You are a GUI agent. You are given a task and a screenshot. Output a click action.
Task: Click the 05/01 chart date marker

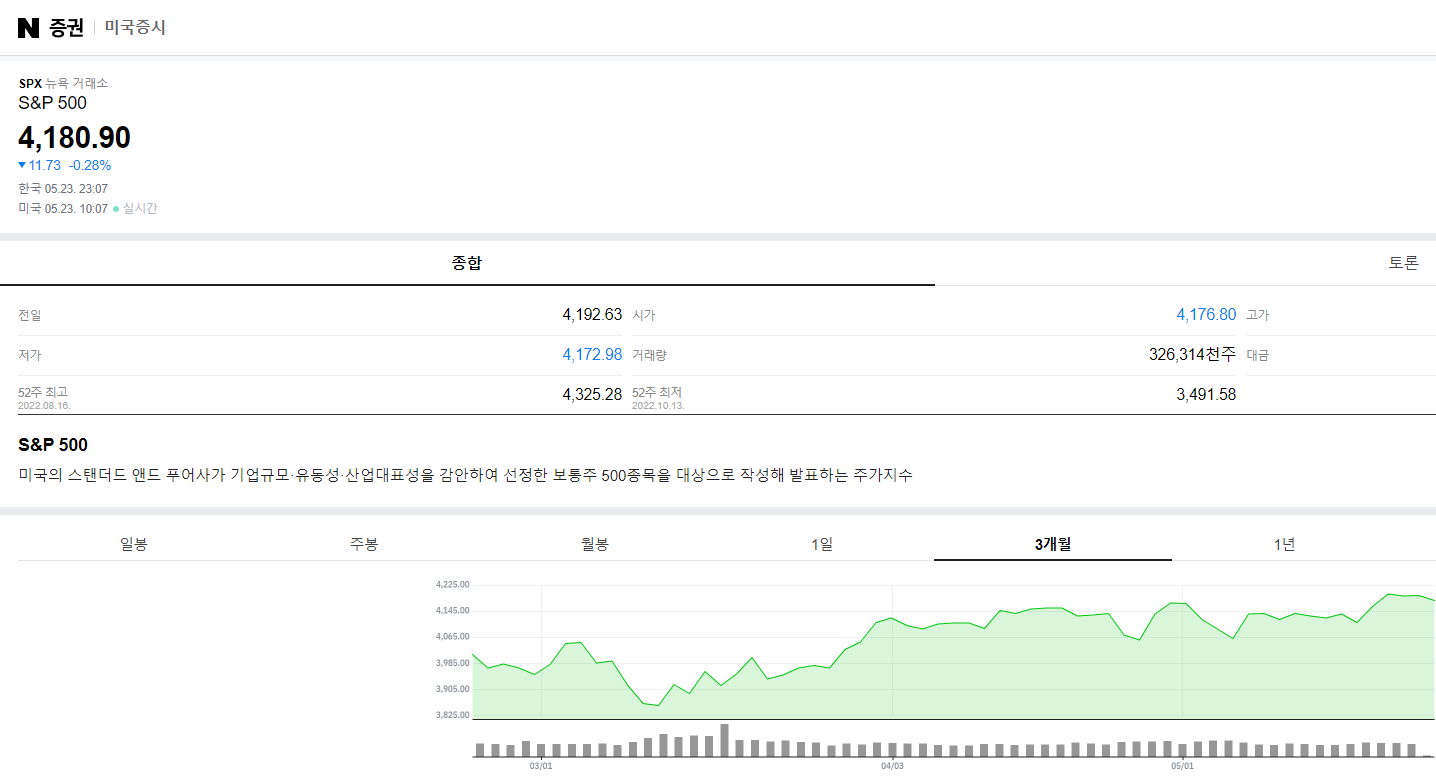[1182, 767]
